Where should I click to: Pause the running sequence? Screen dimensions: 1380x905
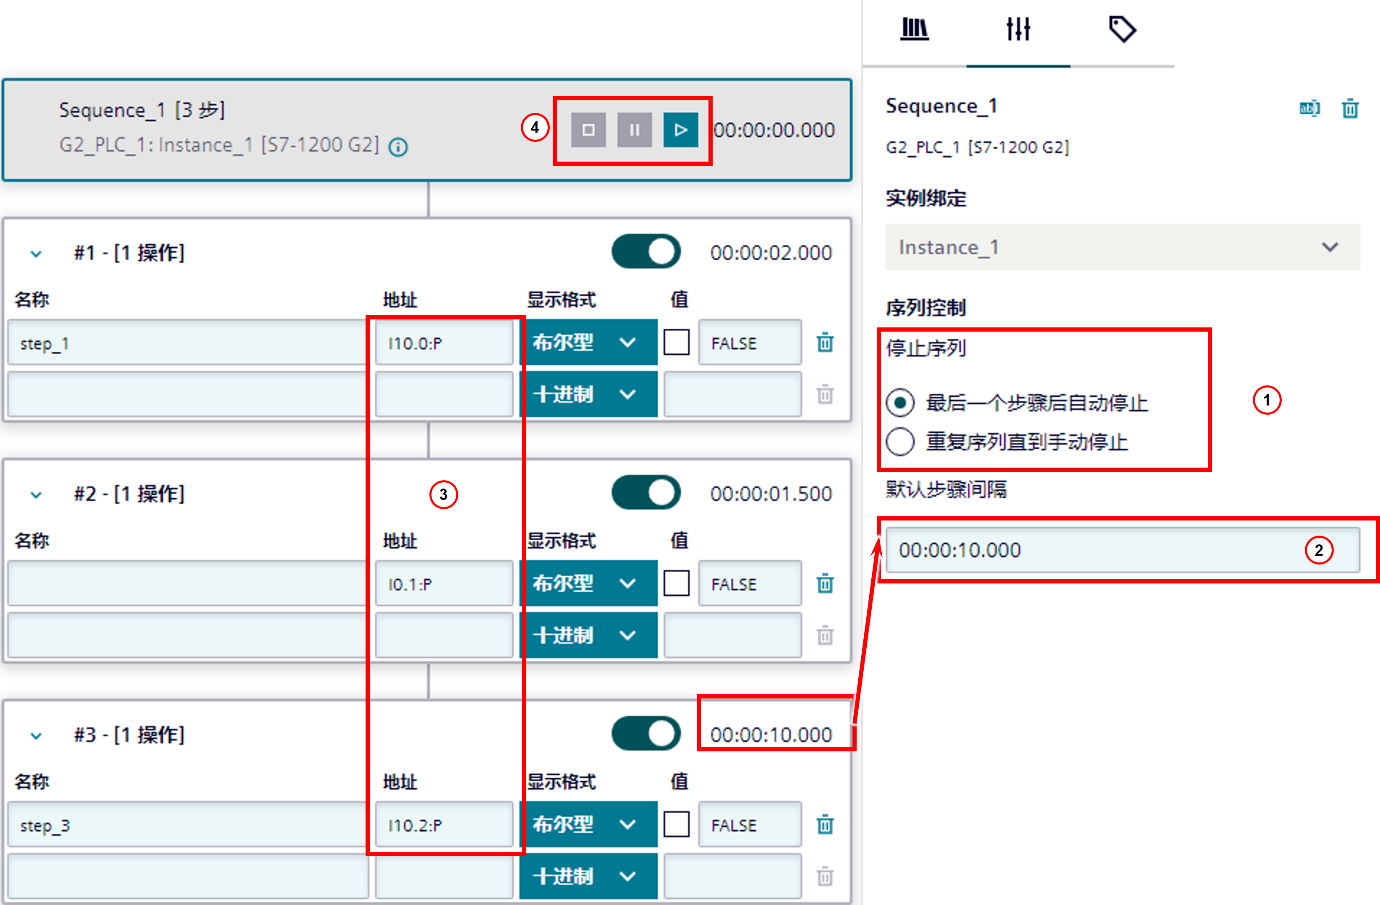[x=634, y=129]
